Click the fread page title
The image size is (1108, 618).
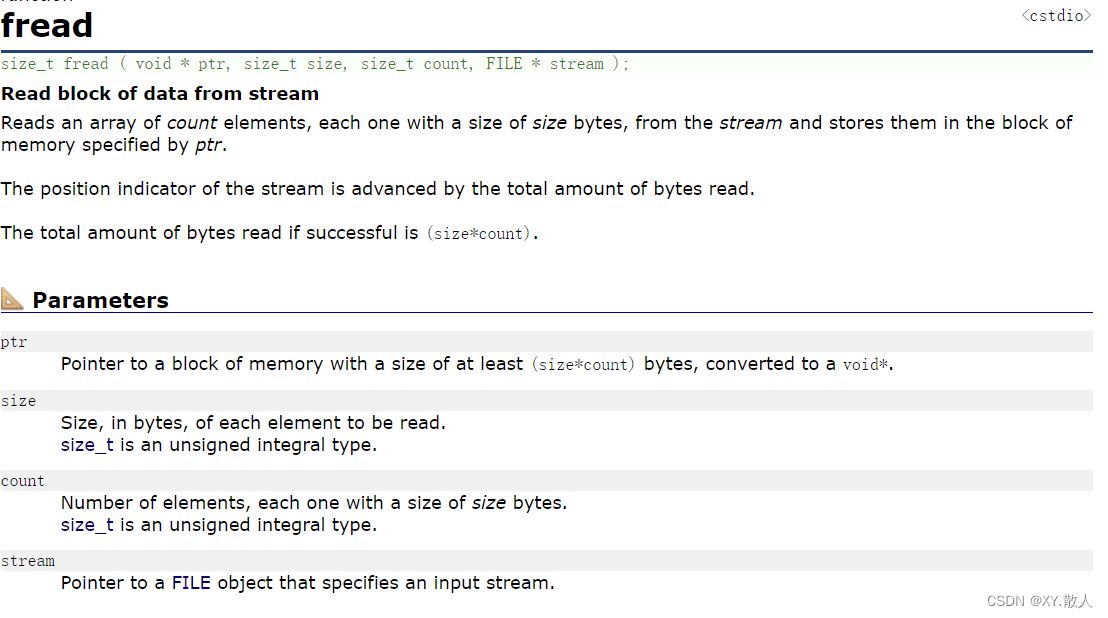click(x=47, y=25)
